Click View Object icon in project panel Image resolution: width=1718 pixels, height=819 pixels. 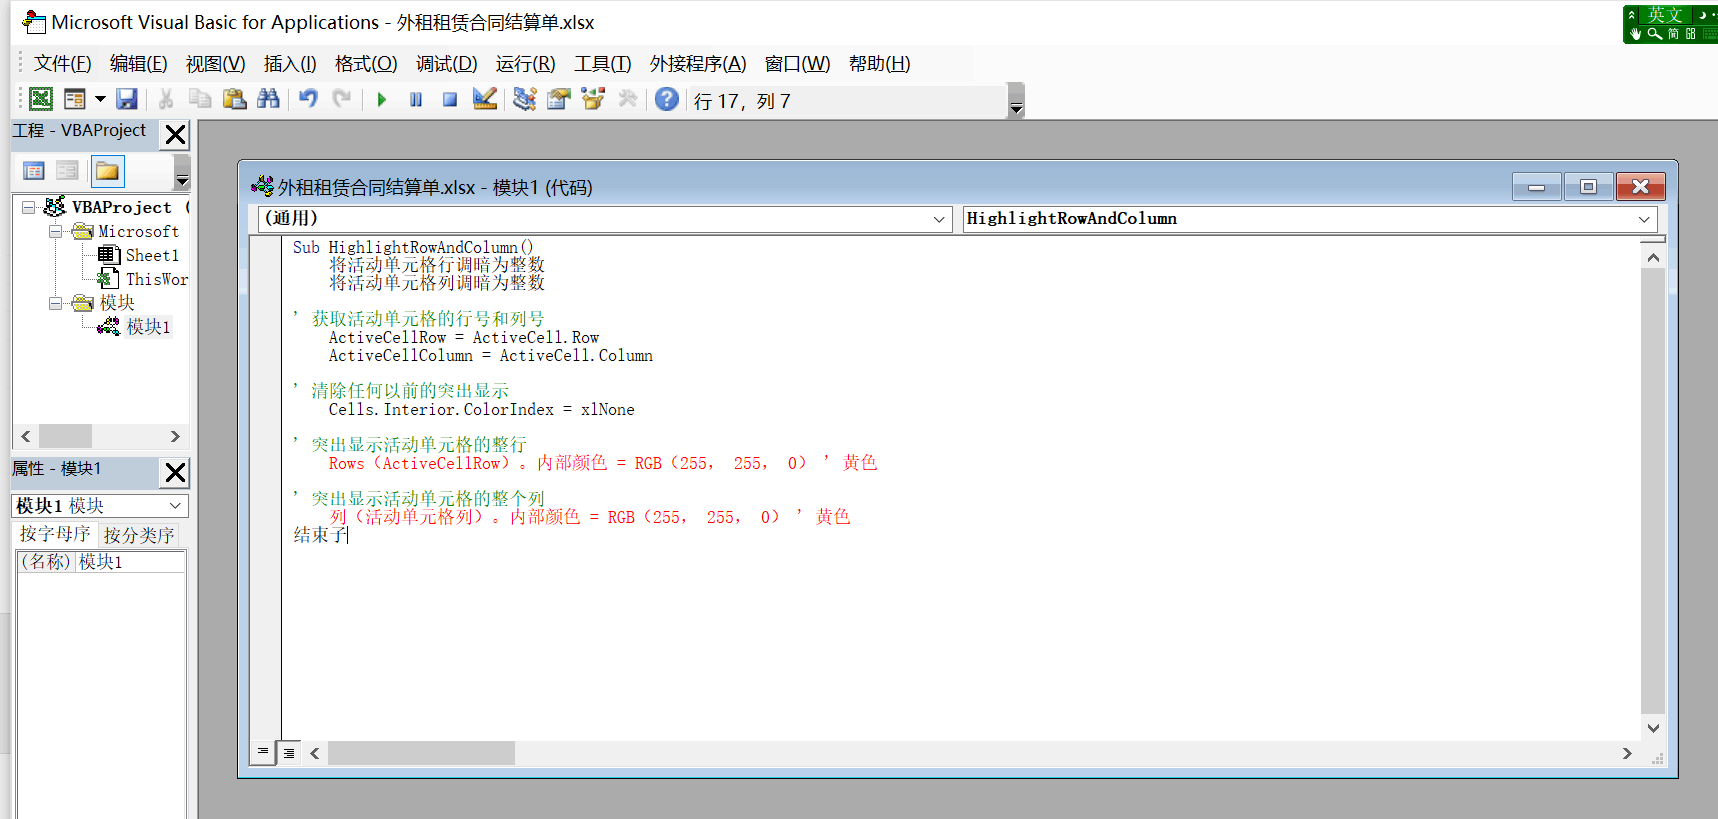67,171
